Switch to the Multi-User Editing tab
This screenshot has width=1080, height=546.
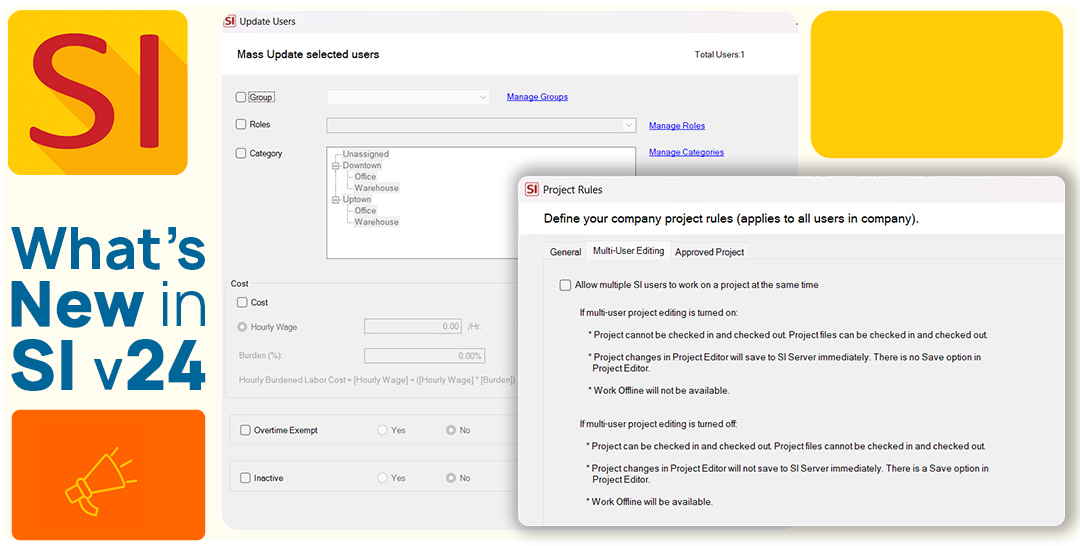click(x=628, y=251)
